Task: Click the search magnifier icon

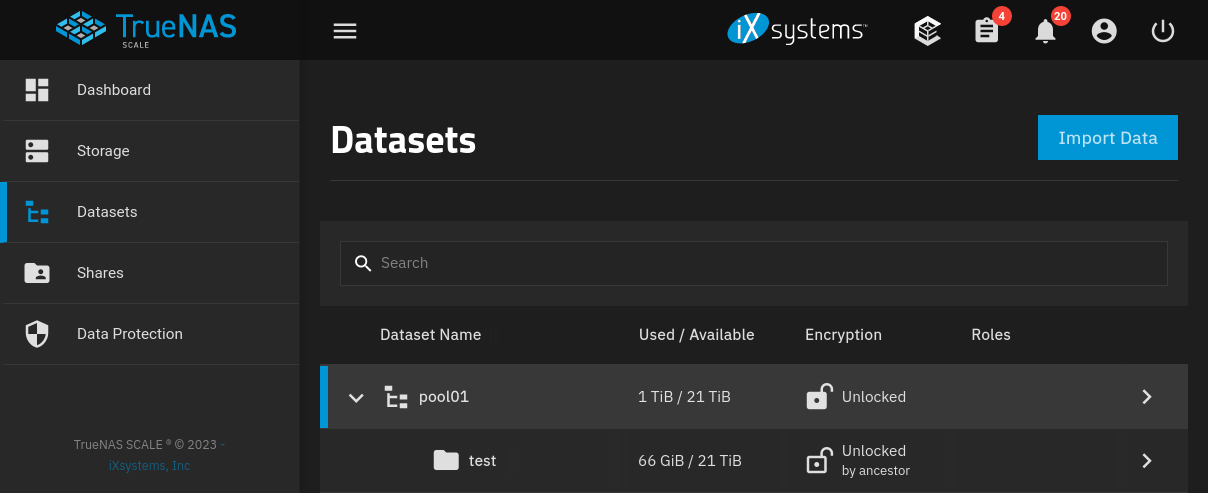Action: click(x=364, y=263)
